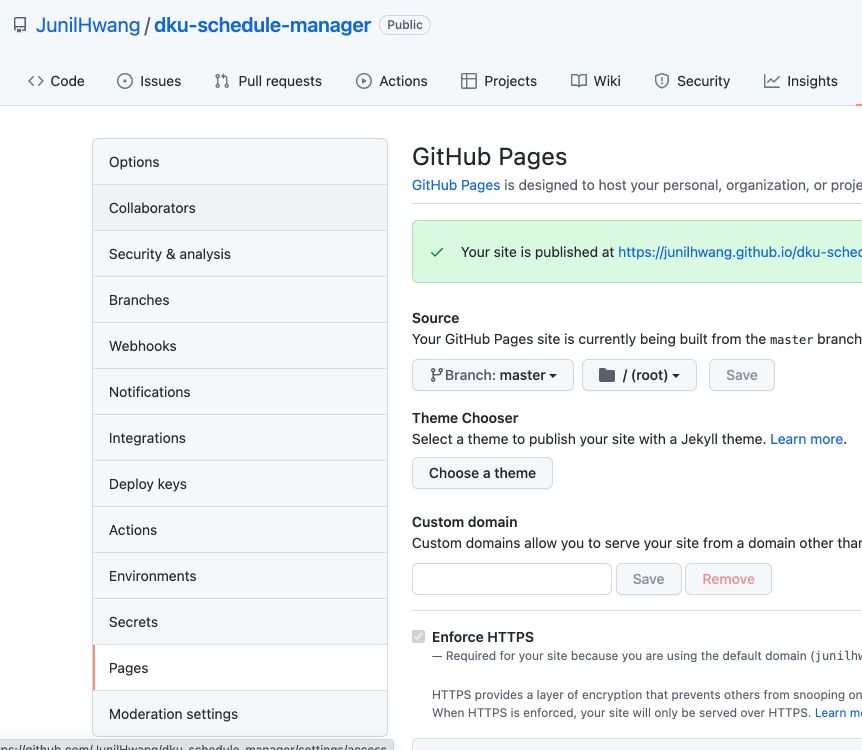This screenshot has width=862, height=750.
Task: Click the Public visibility badge
Action: 405,25
